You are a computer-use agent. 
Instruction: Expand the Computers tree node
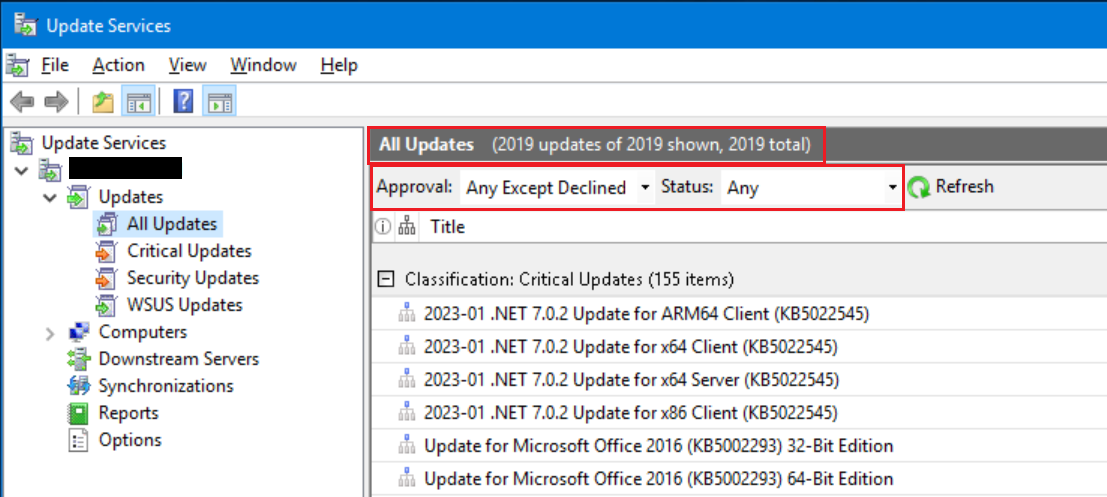[x=49, y=333]
